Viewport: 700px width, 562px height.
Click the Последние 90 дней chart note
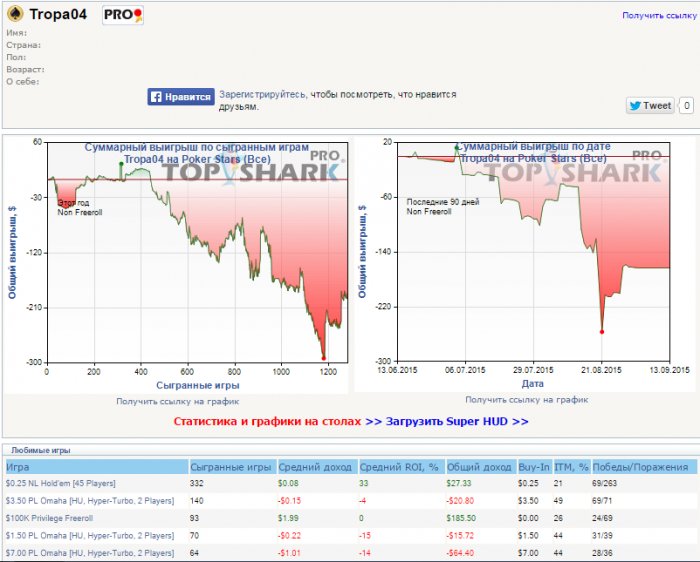coord(442,202)
